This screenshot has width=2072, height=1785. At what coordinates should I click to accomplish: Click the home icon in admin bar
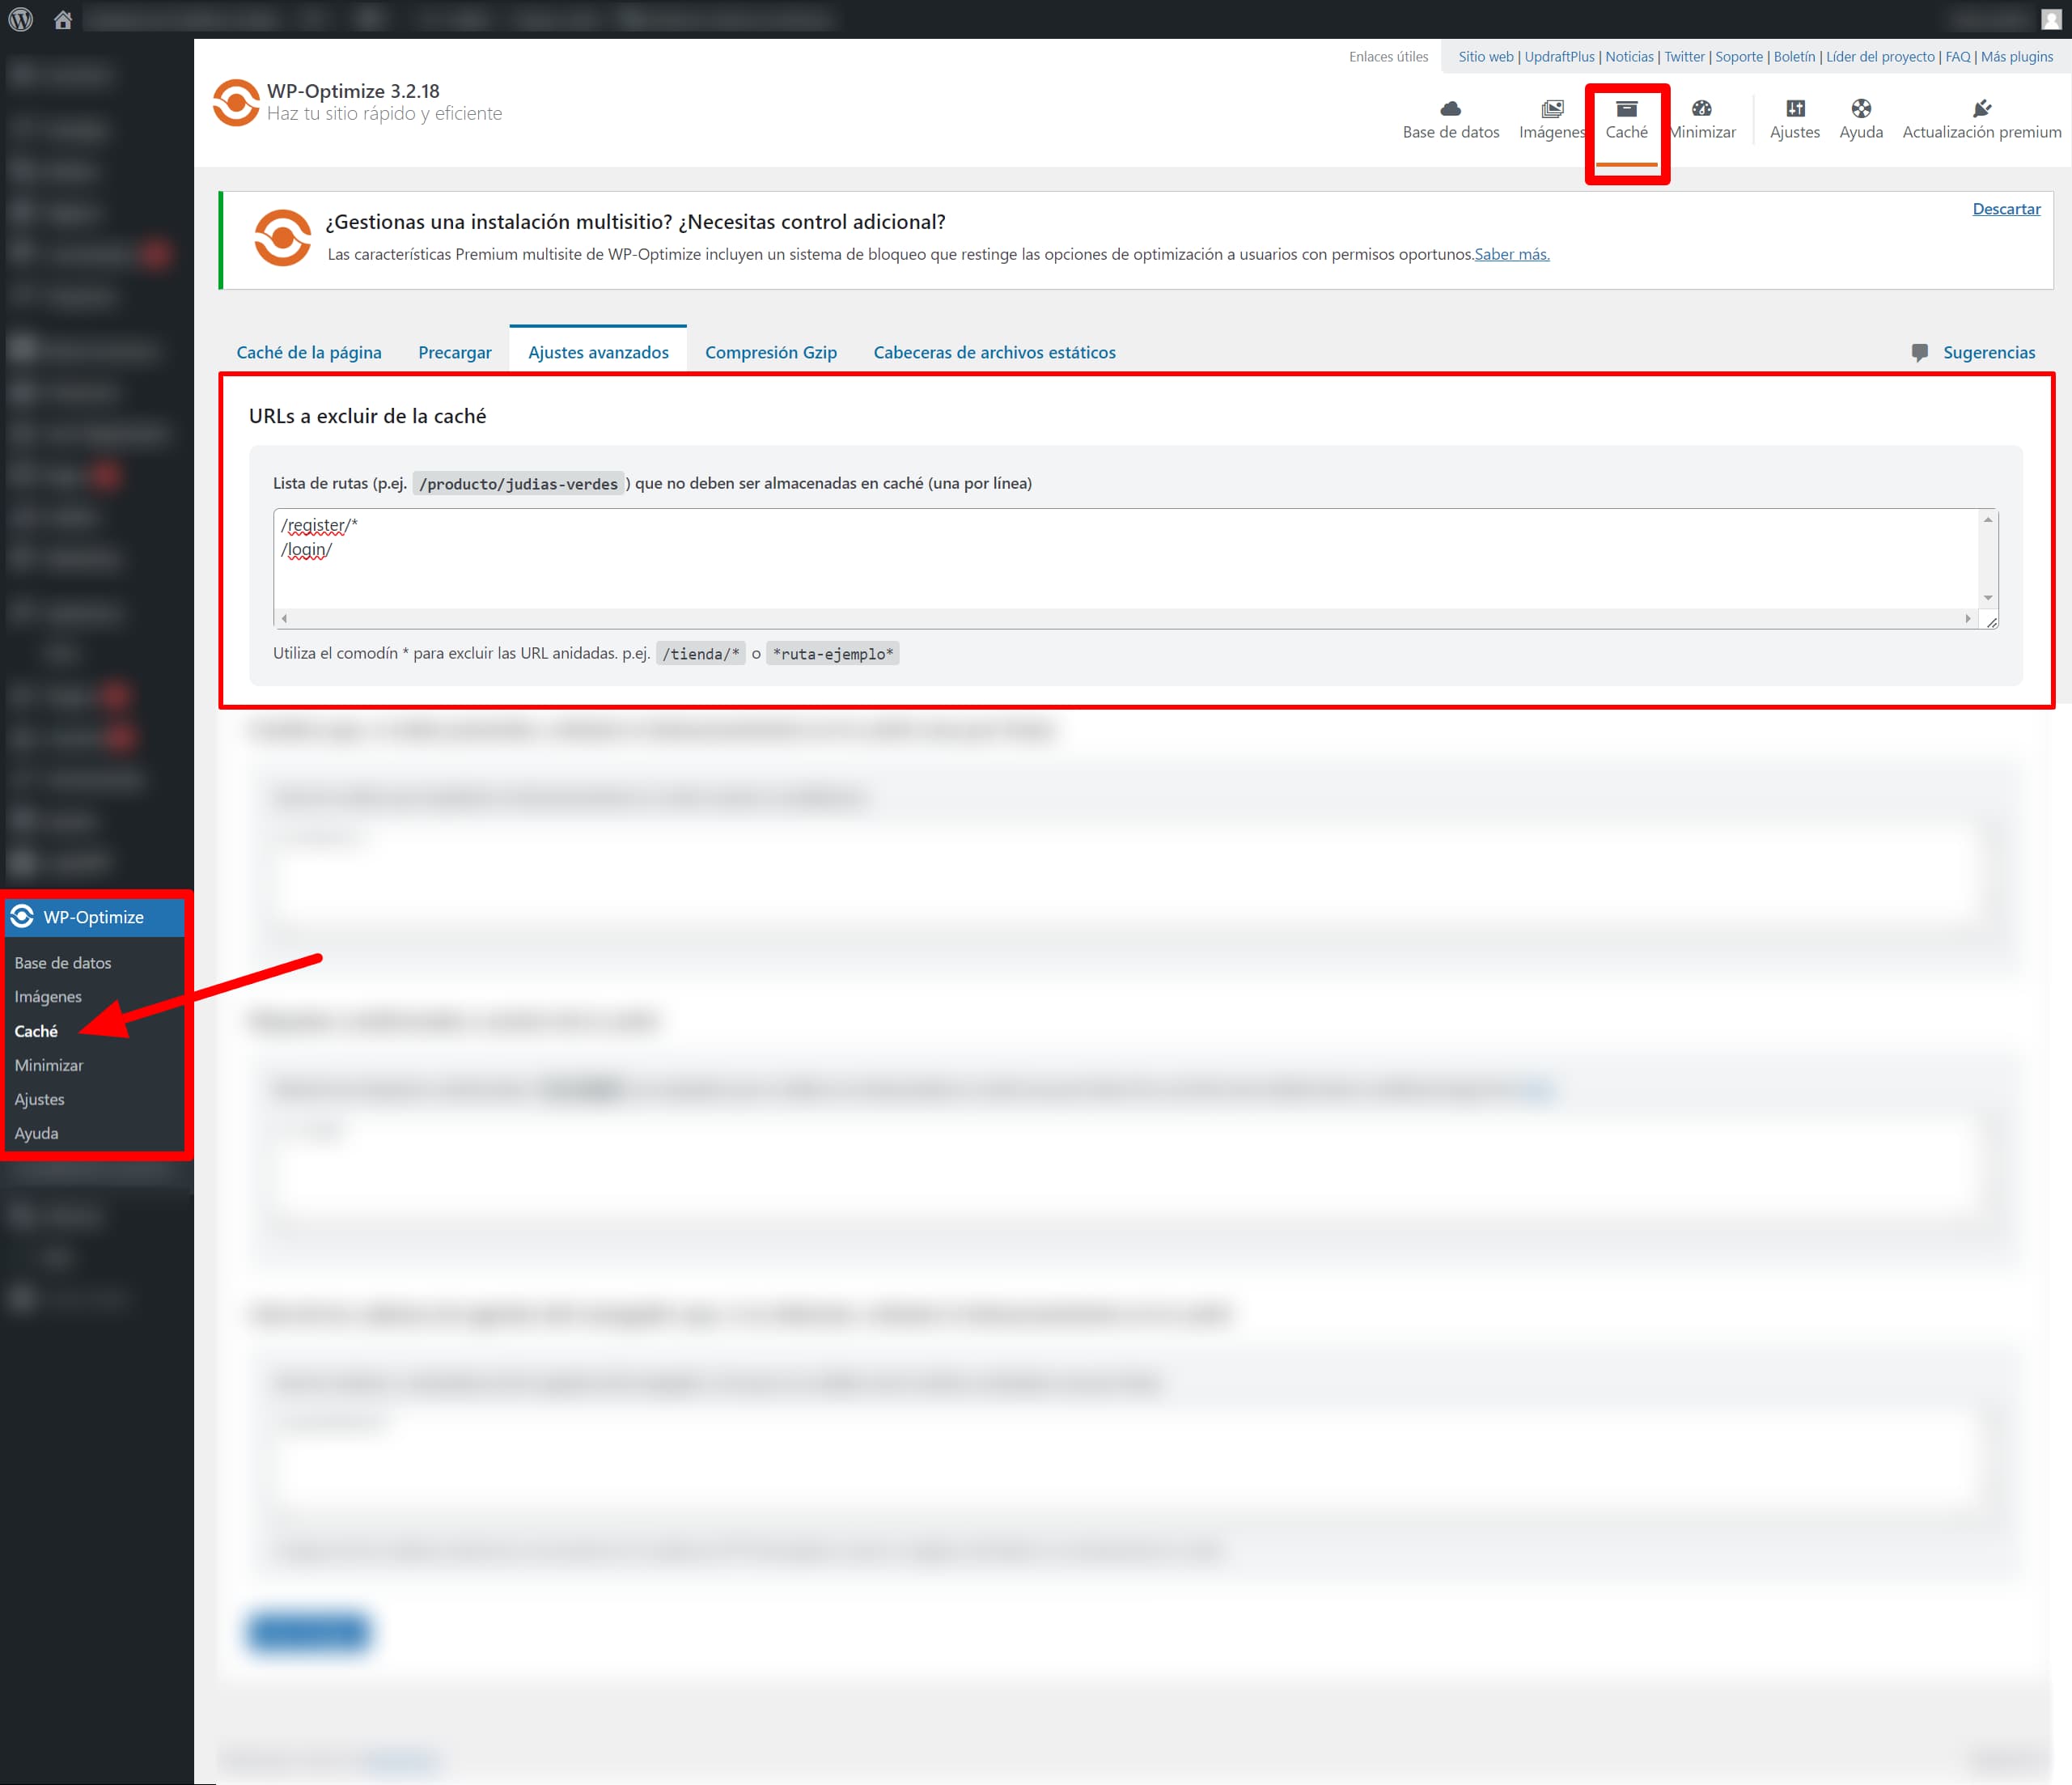pos(62,19)
